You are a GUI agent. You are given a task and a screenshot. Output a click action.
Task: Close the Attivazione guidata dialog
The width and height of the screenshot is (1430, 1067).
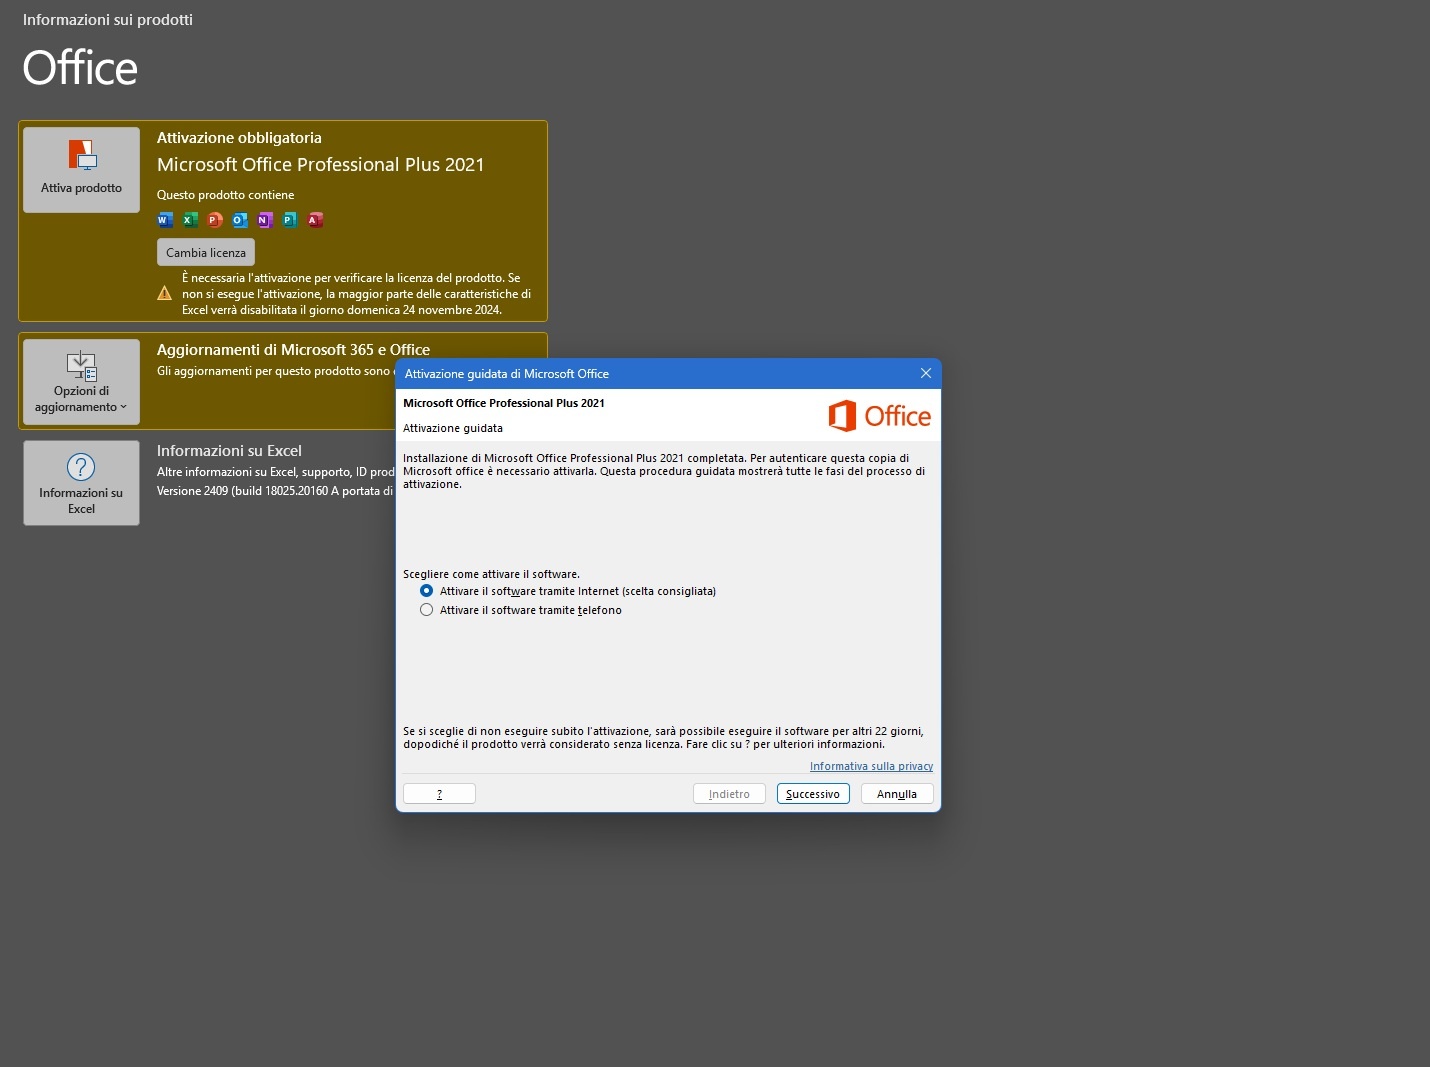point(926,373)
